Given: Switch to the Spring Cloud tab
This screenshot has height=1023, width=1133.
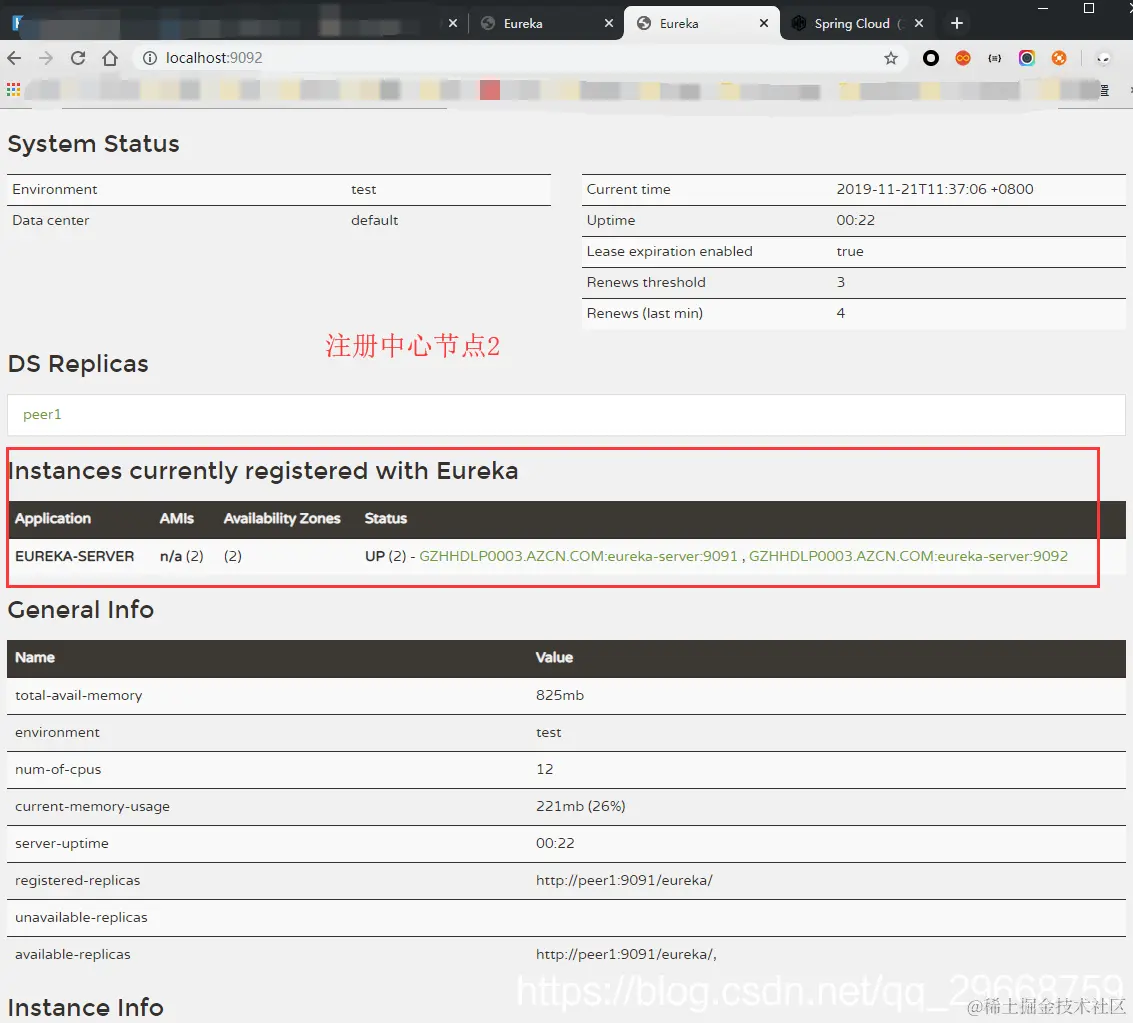Looking at the screenshot, I should [x=856, y=23].
